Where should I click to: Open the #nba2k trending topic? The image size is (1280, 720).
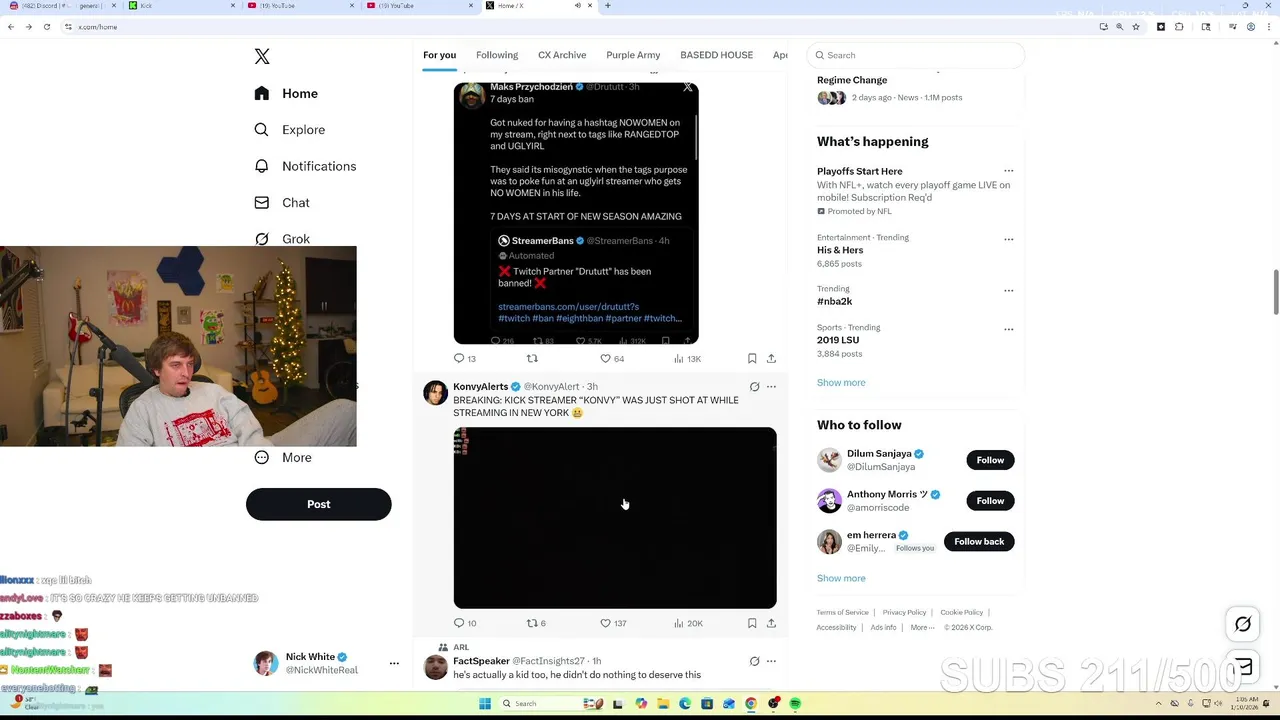click(x=834, y=301)
